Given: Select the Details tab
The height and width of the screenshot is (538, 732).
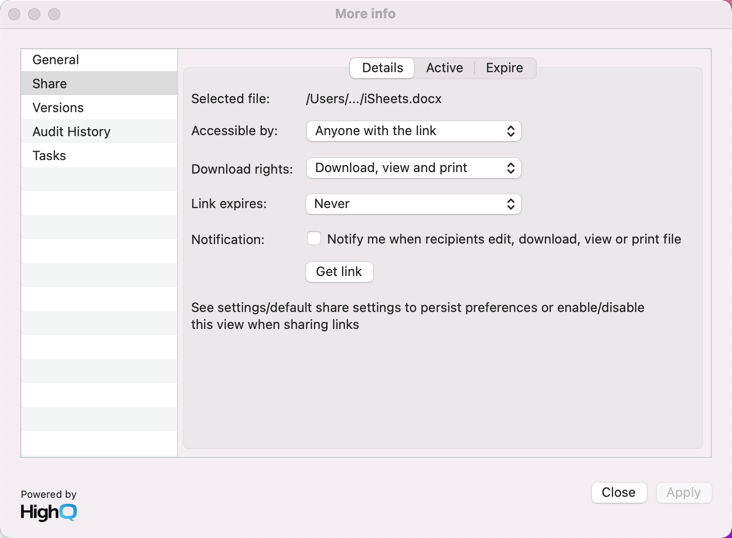Looking at the screenshot, I should pyautogui.click(x=382, y=68).
